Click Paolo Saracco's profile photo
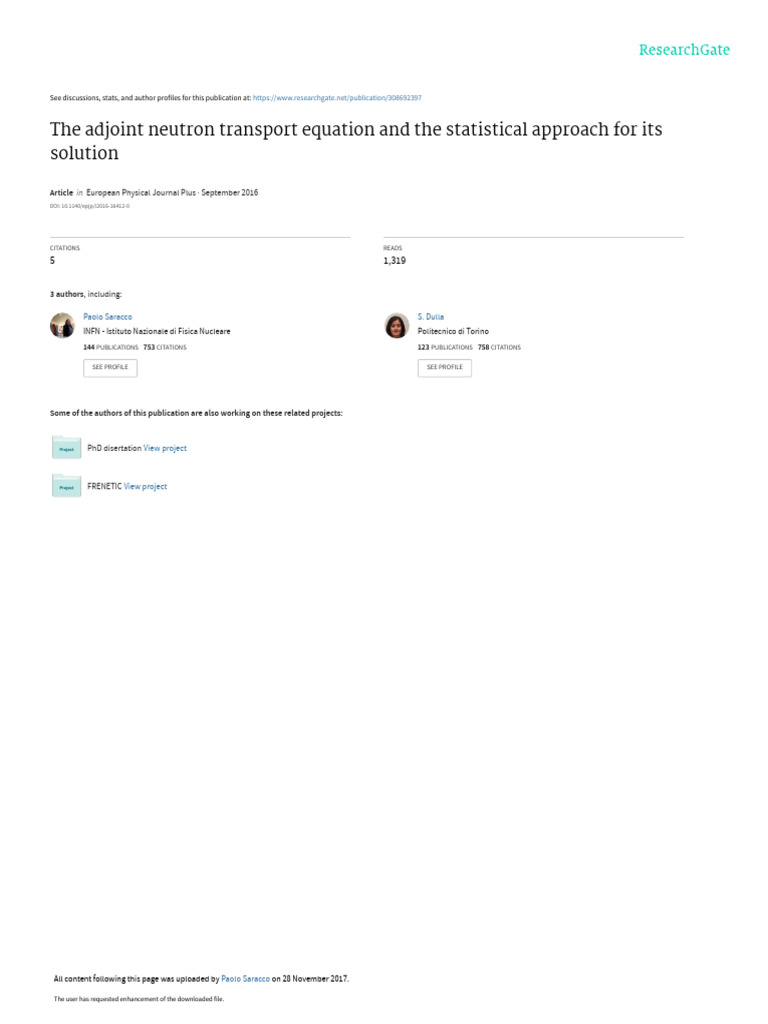Image resolution: width=768 pixels, height=1024 pixels. pyautogui.click(x=62, y=325)
